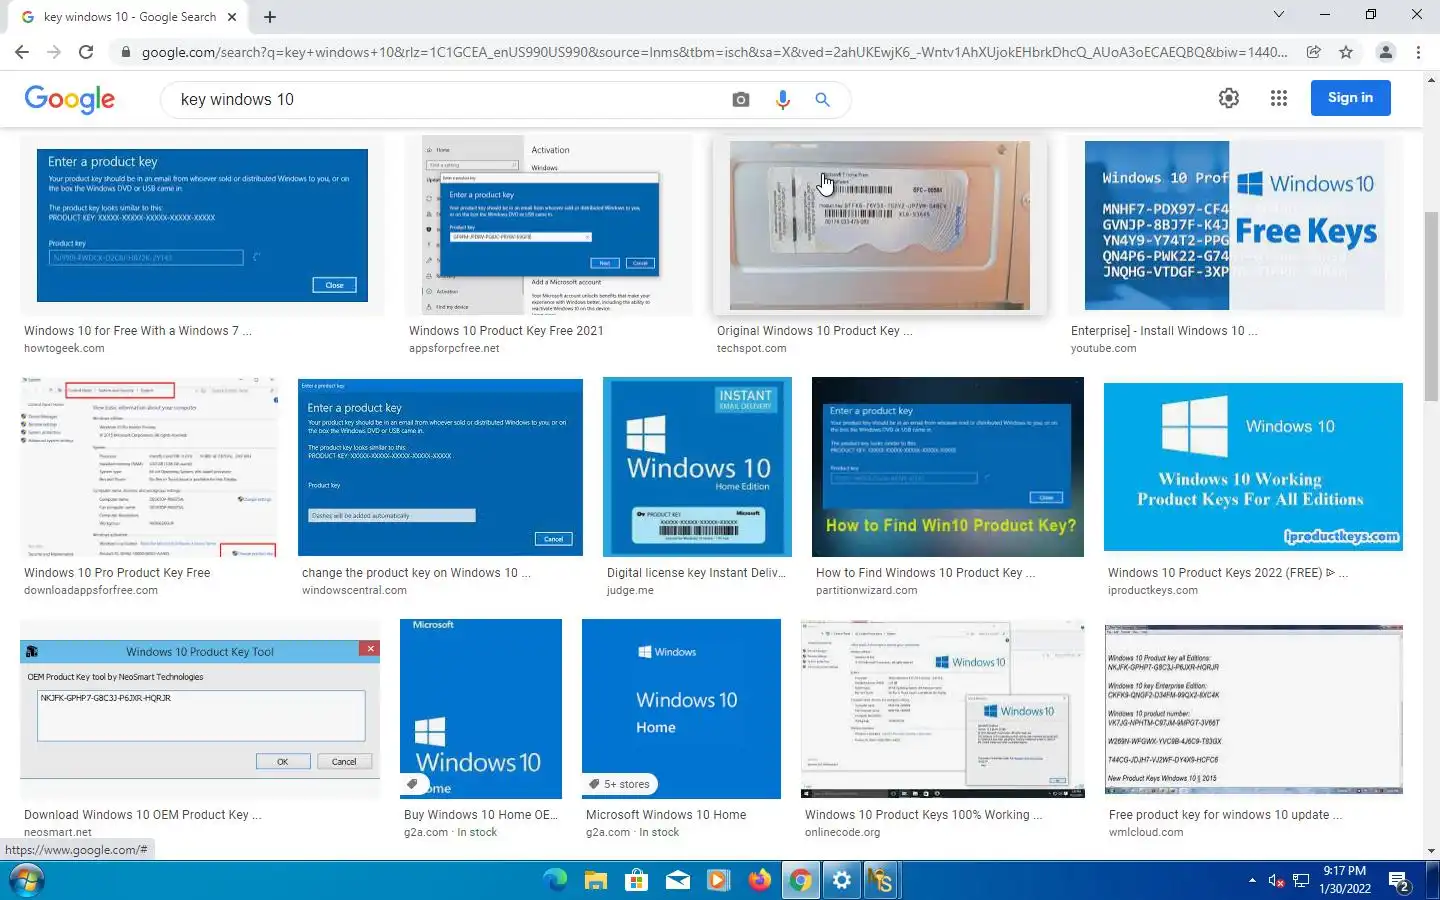
Task: Open the 'change the product key' image
Action: tap(440, 467)
